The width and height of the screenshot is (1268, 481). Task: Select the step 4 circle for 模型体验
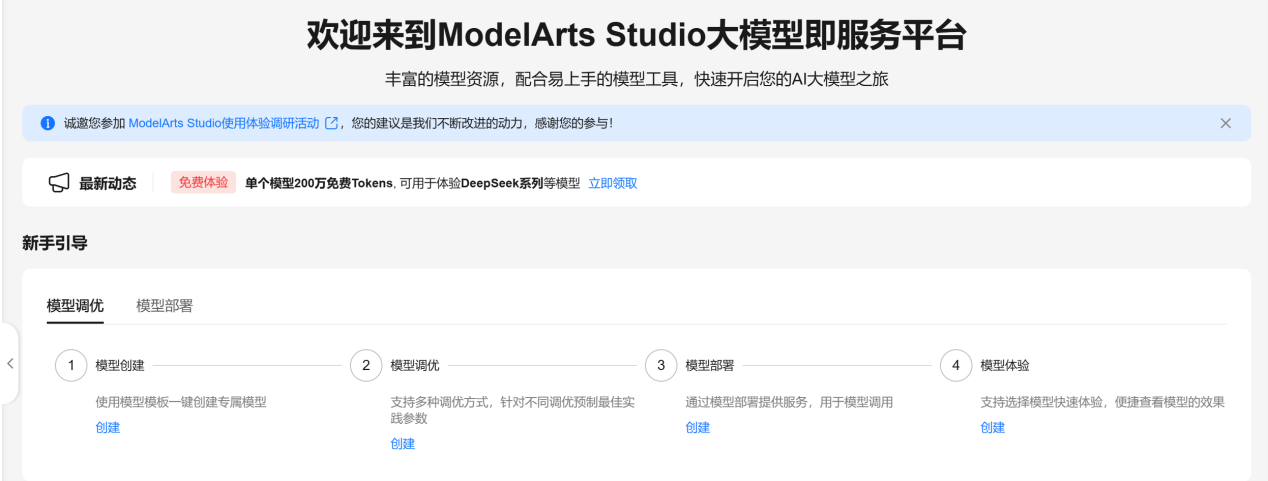[956, 366]
